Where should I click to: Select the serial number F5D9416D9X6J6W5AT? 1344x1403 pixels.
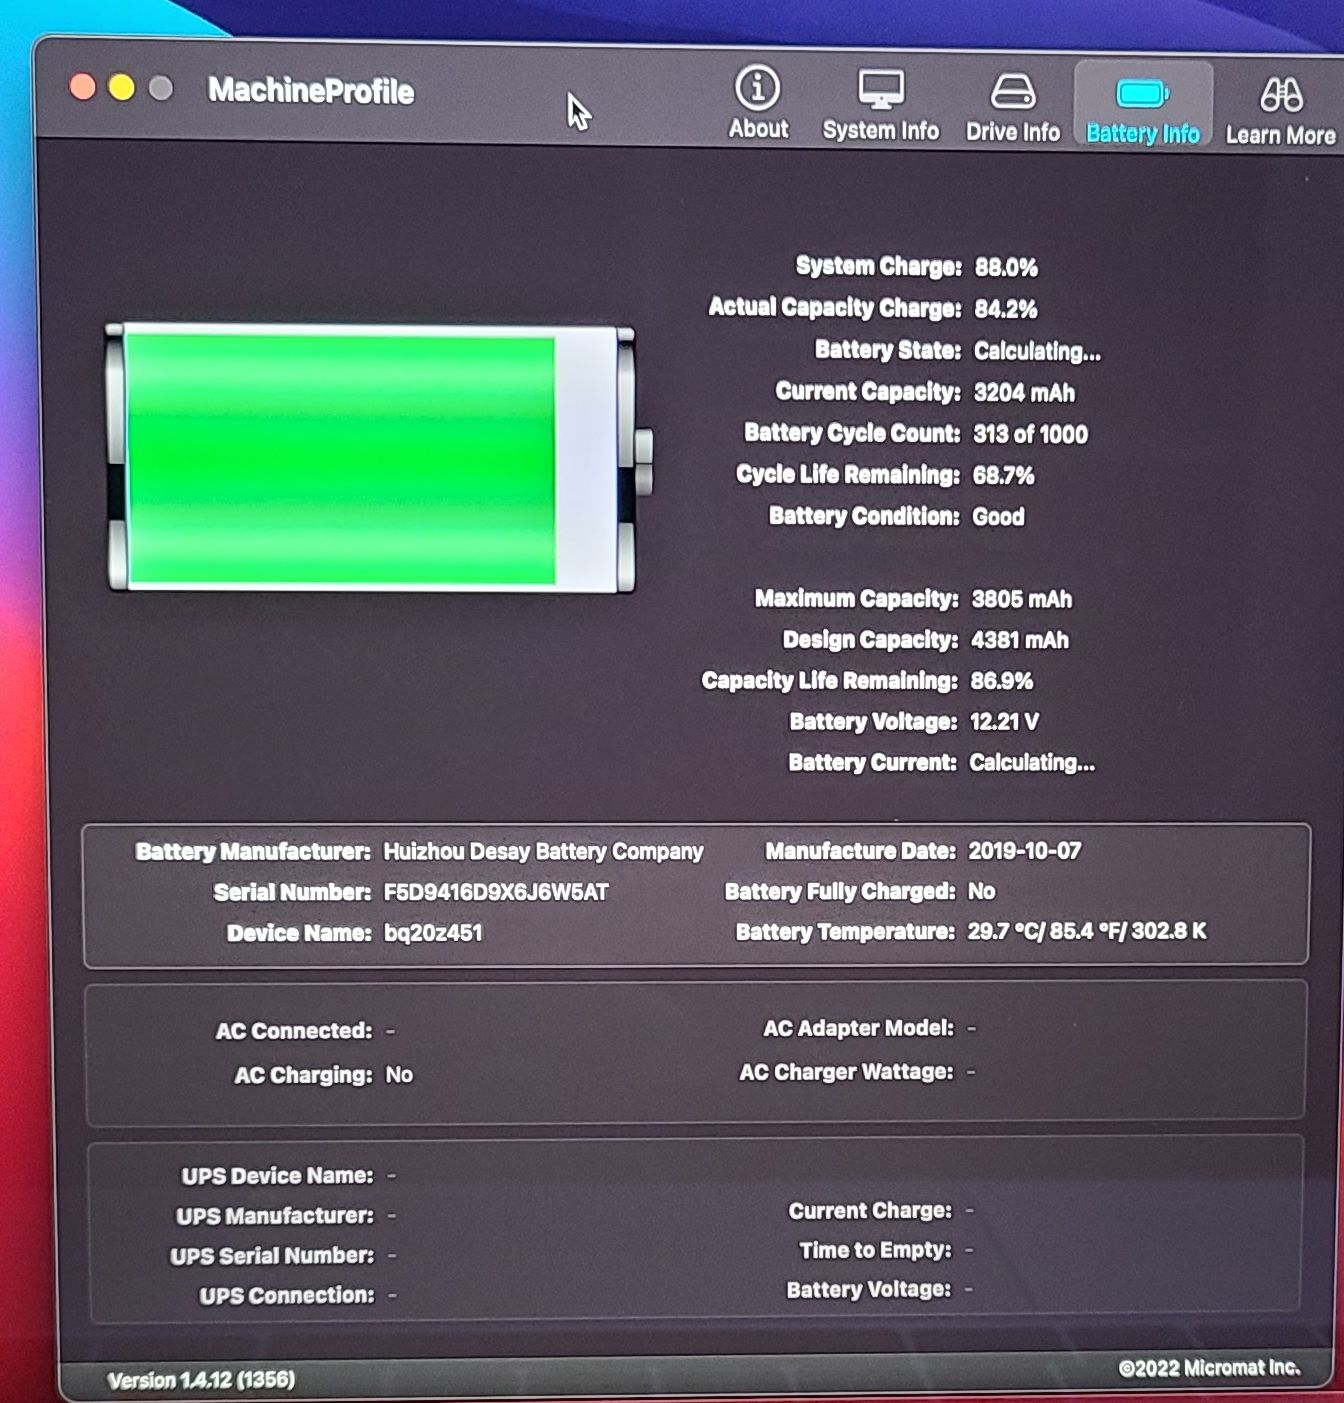click(x=496, y=892)
